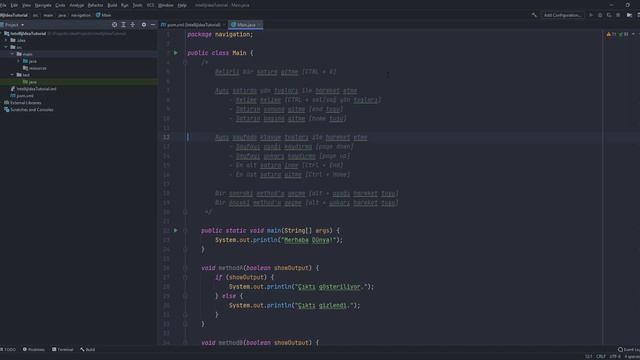The image size is (640, 360).
Task: Open the Tools menu
Action: [138, 5]
